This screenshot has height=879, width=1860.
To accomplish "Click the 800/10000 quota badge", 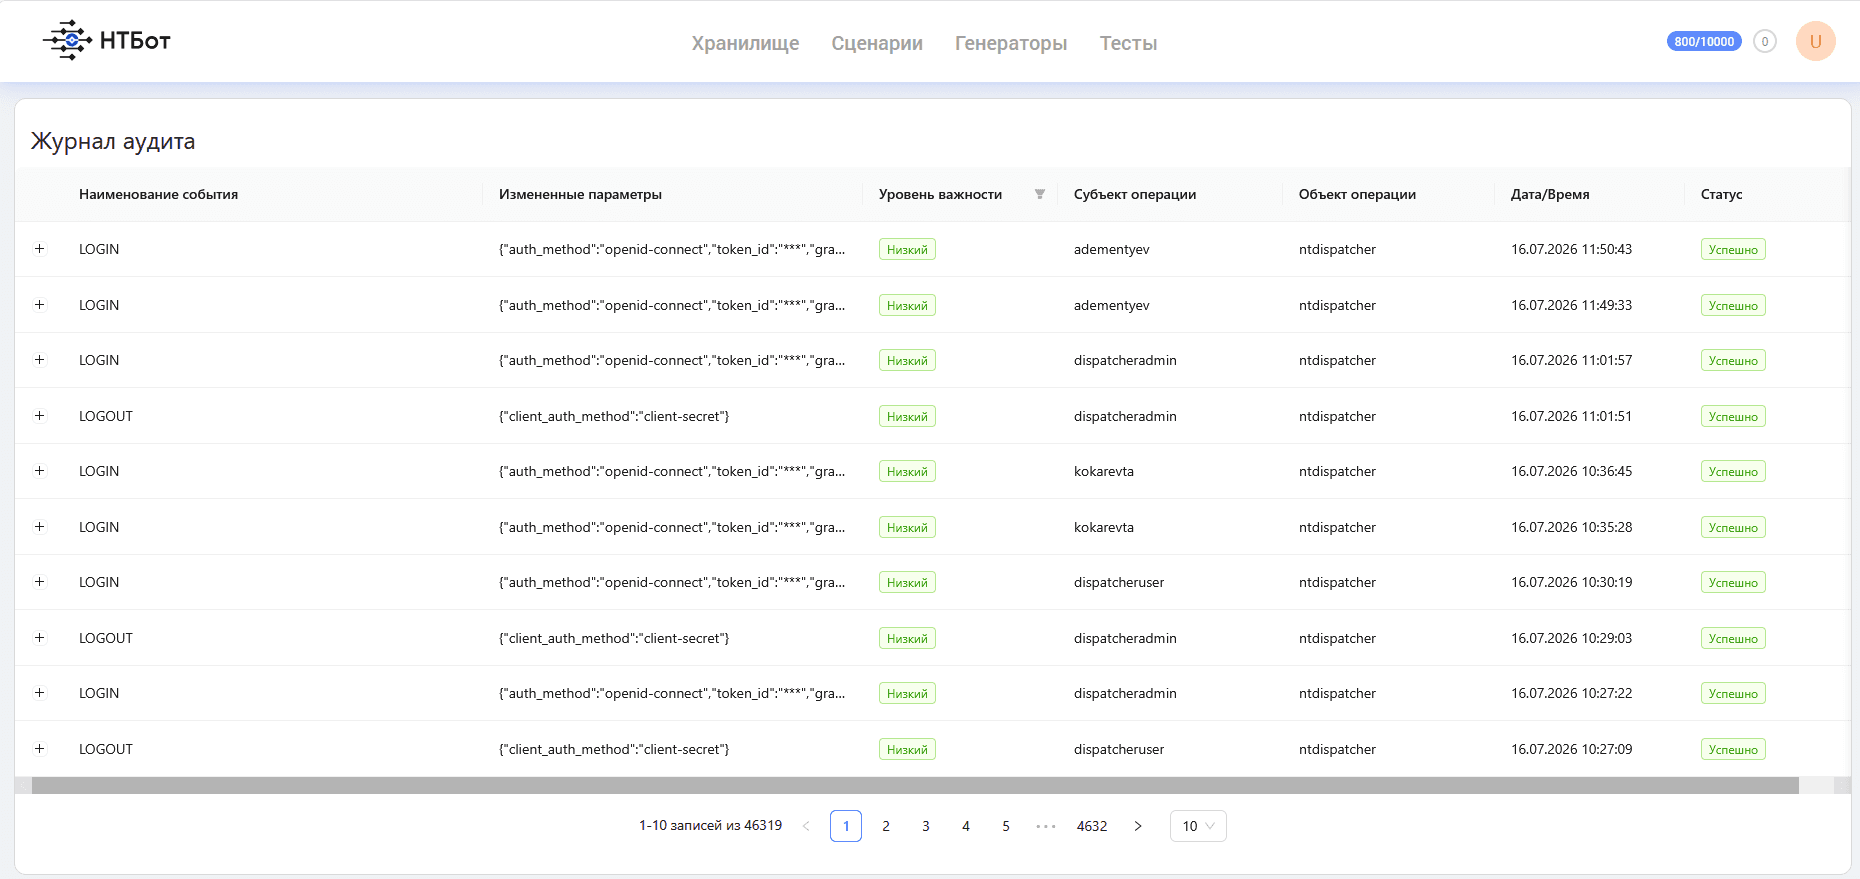I will tap(1704, 42).
